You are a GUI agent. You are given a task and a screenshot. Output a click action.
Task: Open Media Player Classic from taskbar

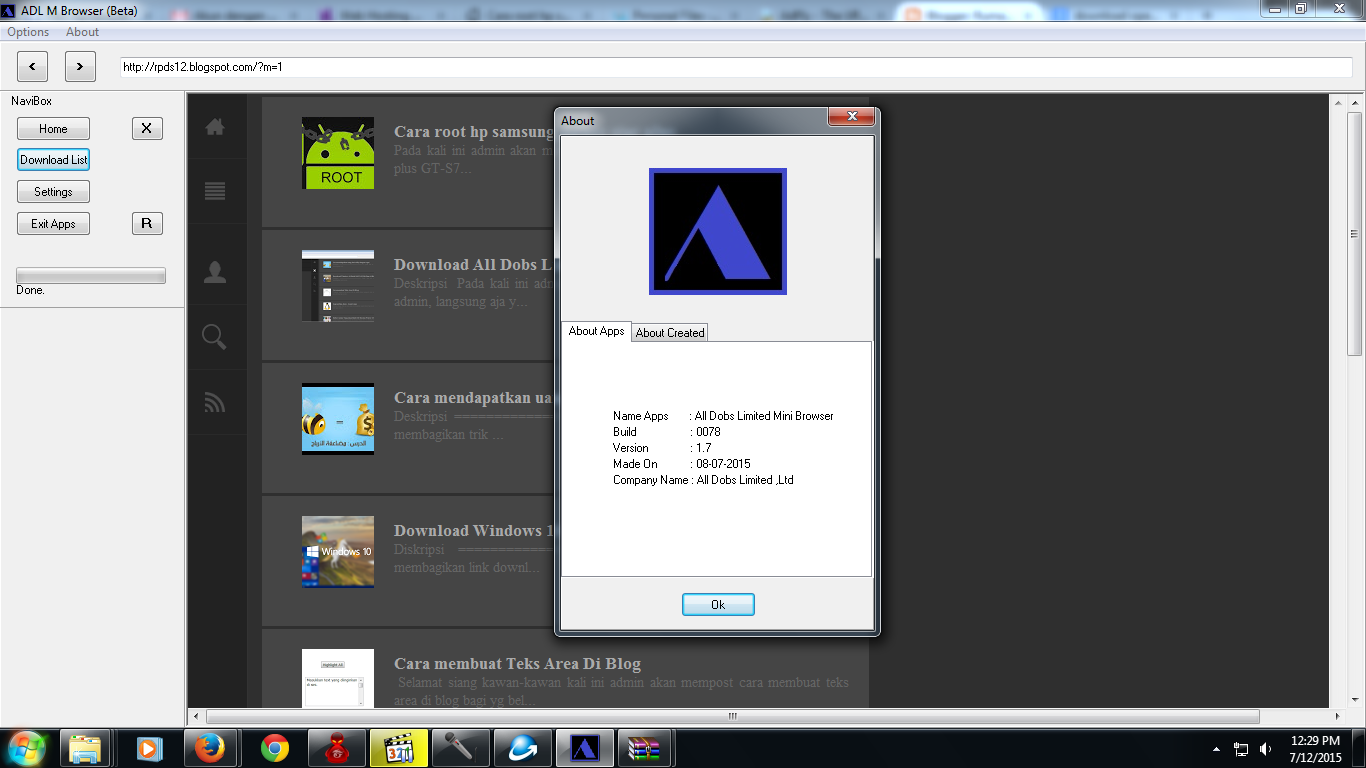coord(399,748)
